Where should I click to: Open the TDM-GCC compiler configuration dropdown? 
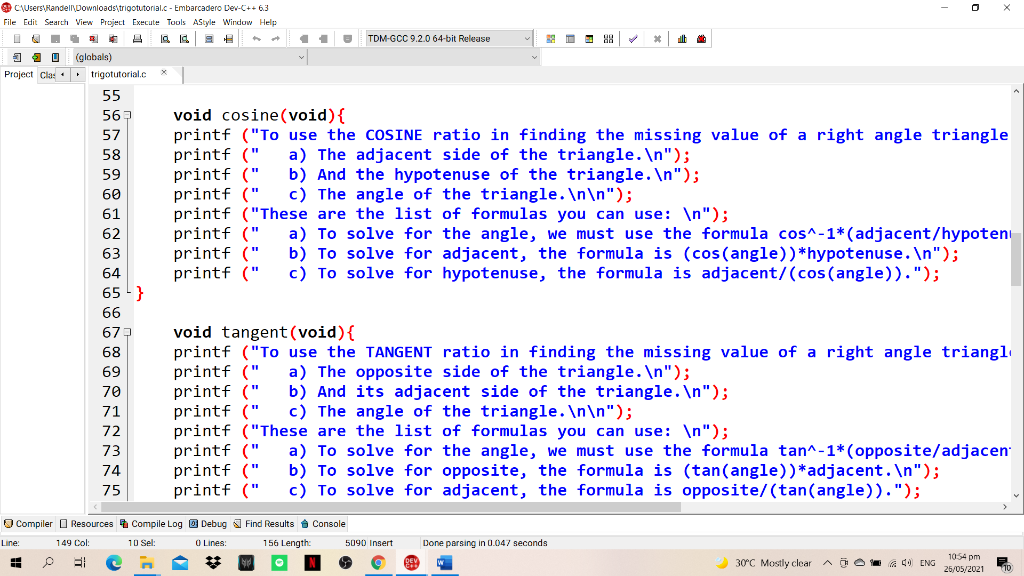(528, 39)
